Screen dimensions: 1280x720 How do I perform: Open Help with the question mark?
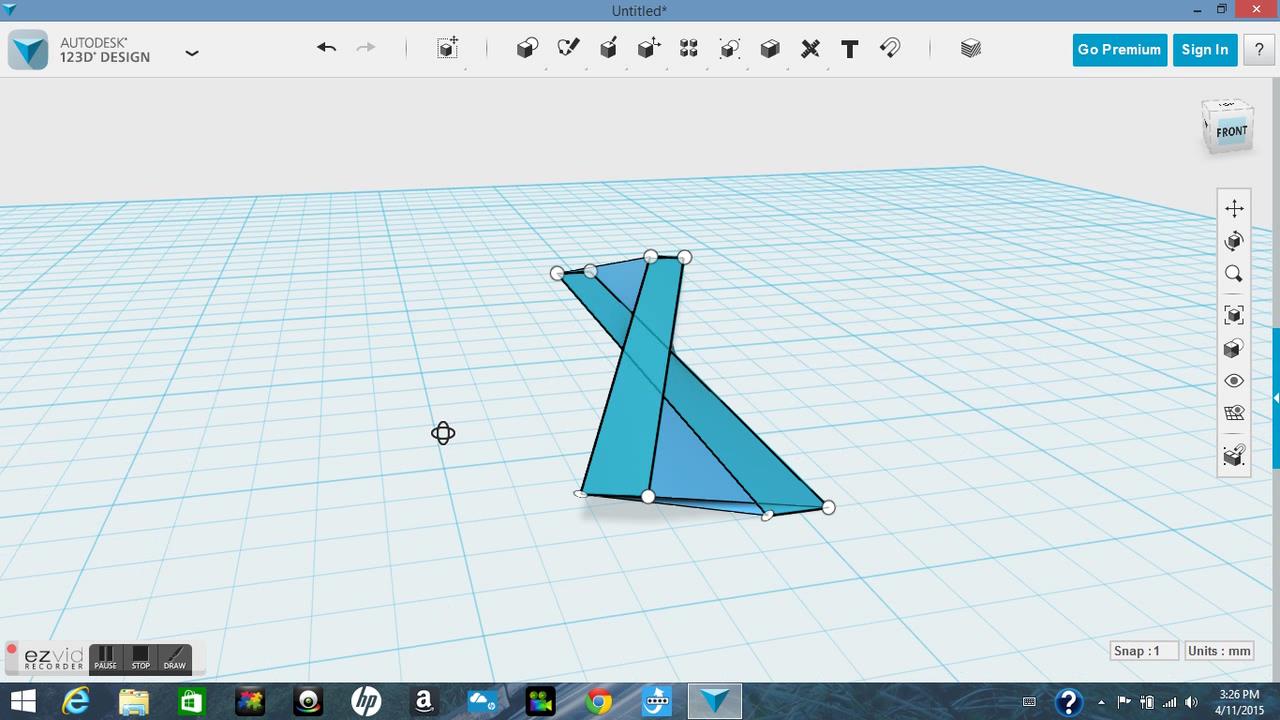(1259, 50)
